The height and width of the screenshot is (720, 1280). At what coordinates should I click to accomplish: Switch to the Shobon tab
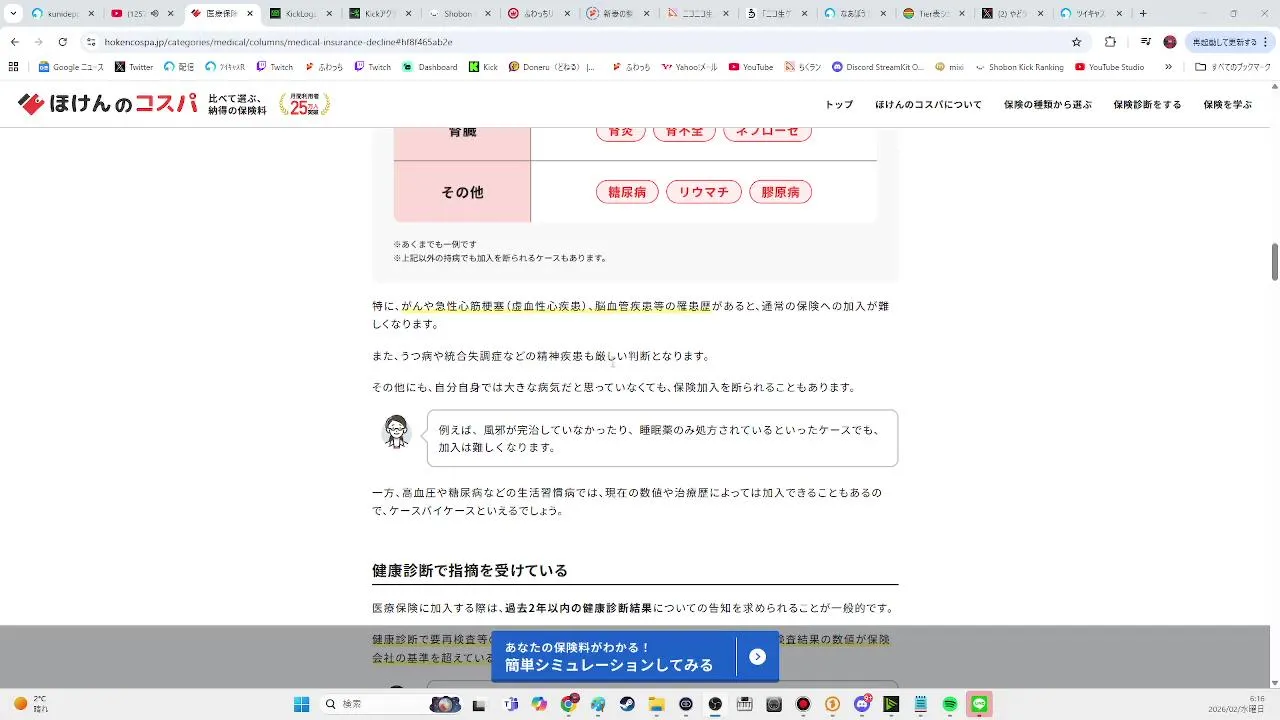tap(459, 14)
